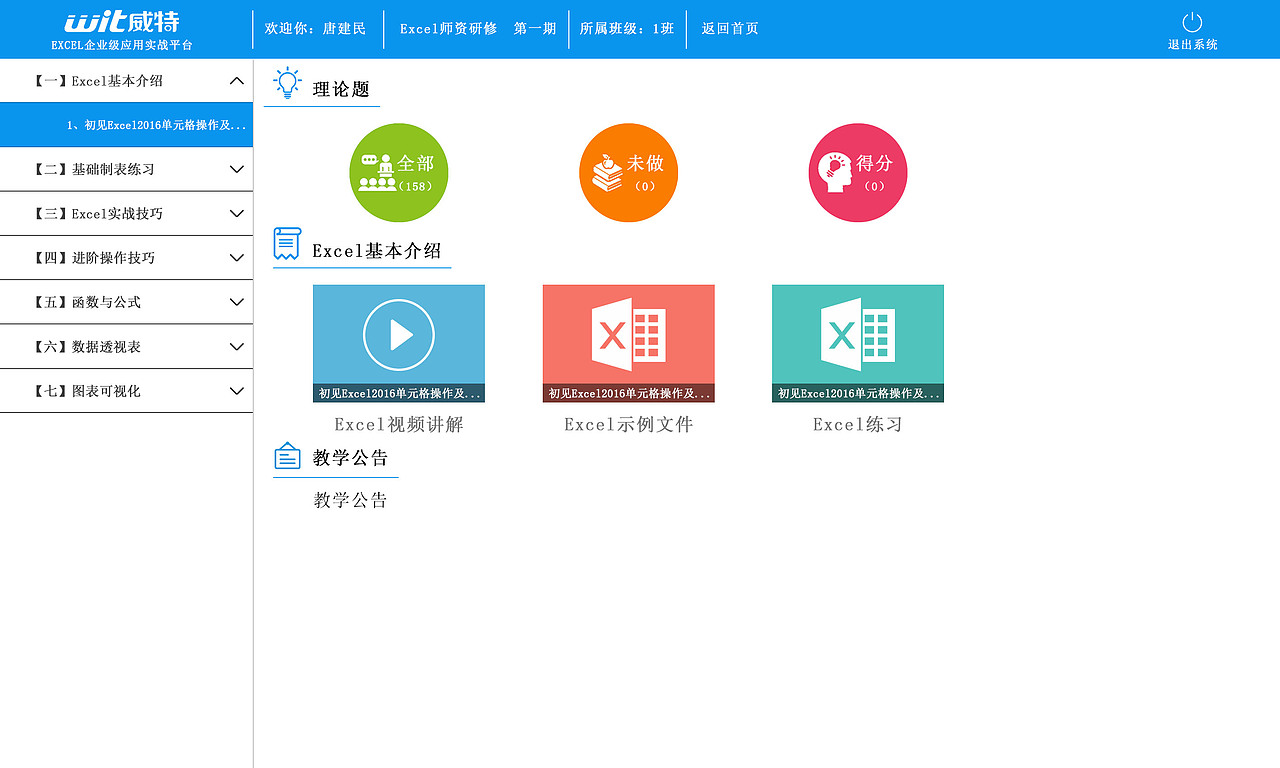Open the 【七】图表可视化 menu item

[x=126, y=391]
